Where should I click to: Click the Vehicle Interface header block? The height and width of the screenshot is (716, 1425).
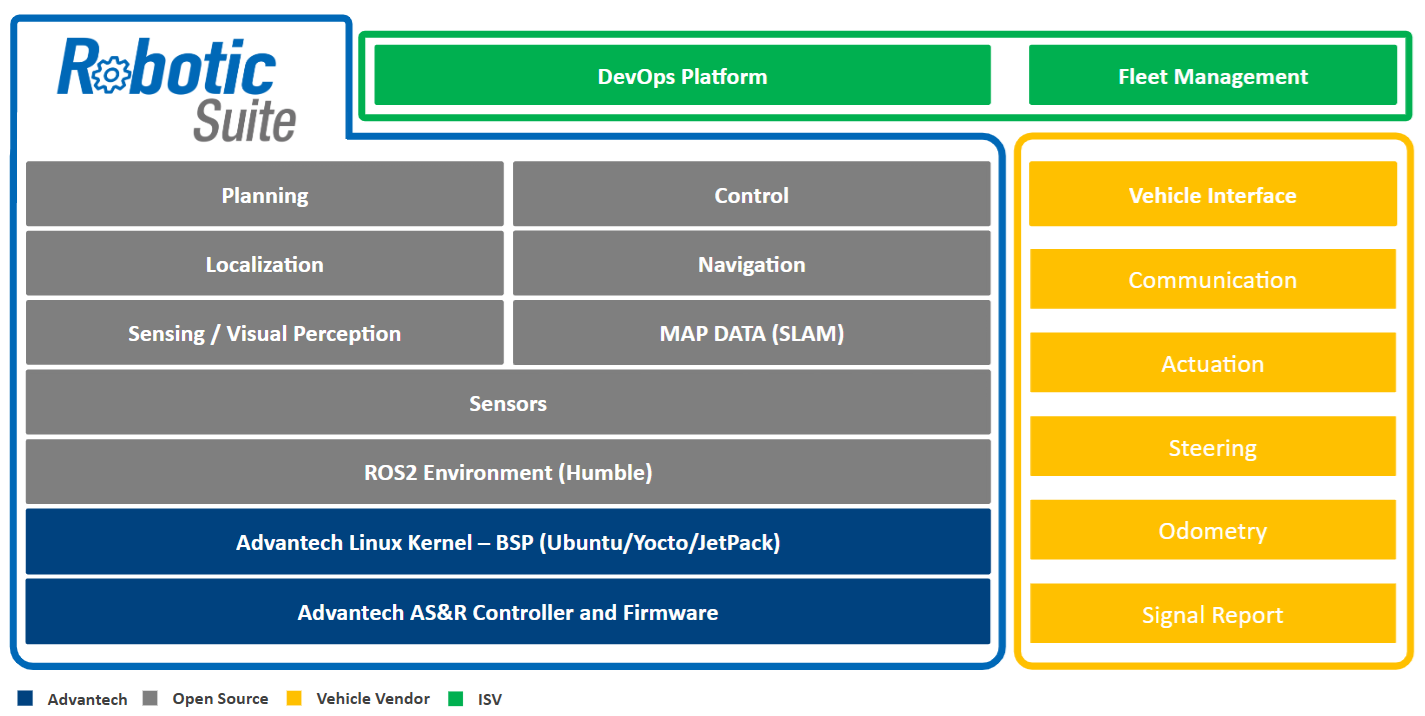coord(1212,194)
